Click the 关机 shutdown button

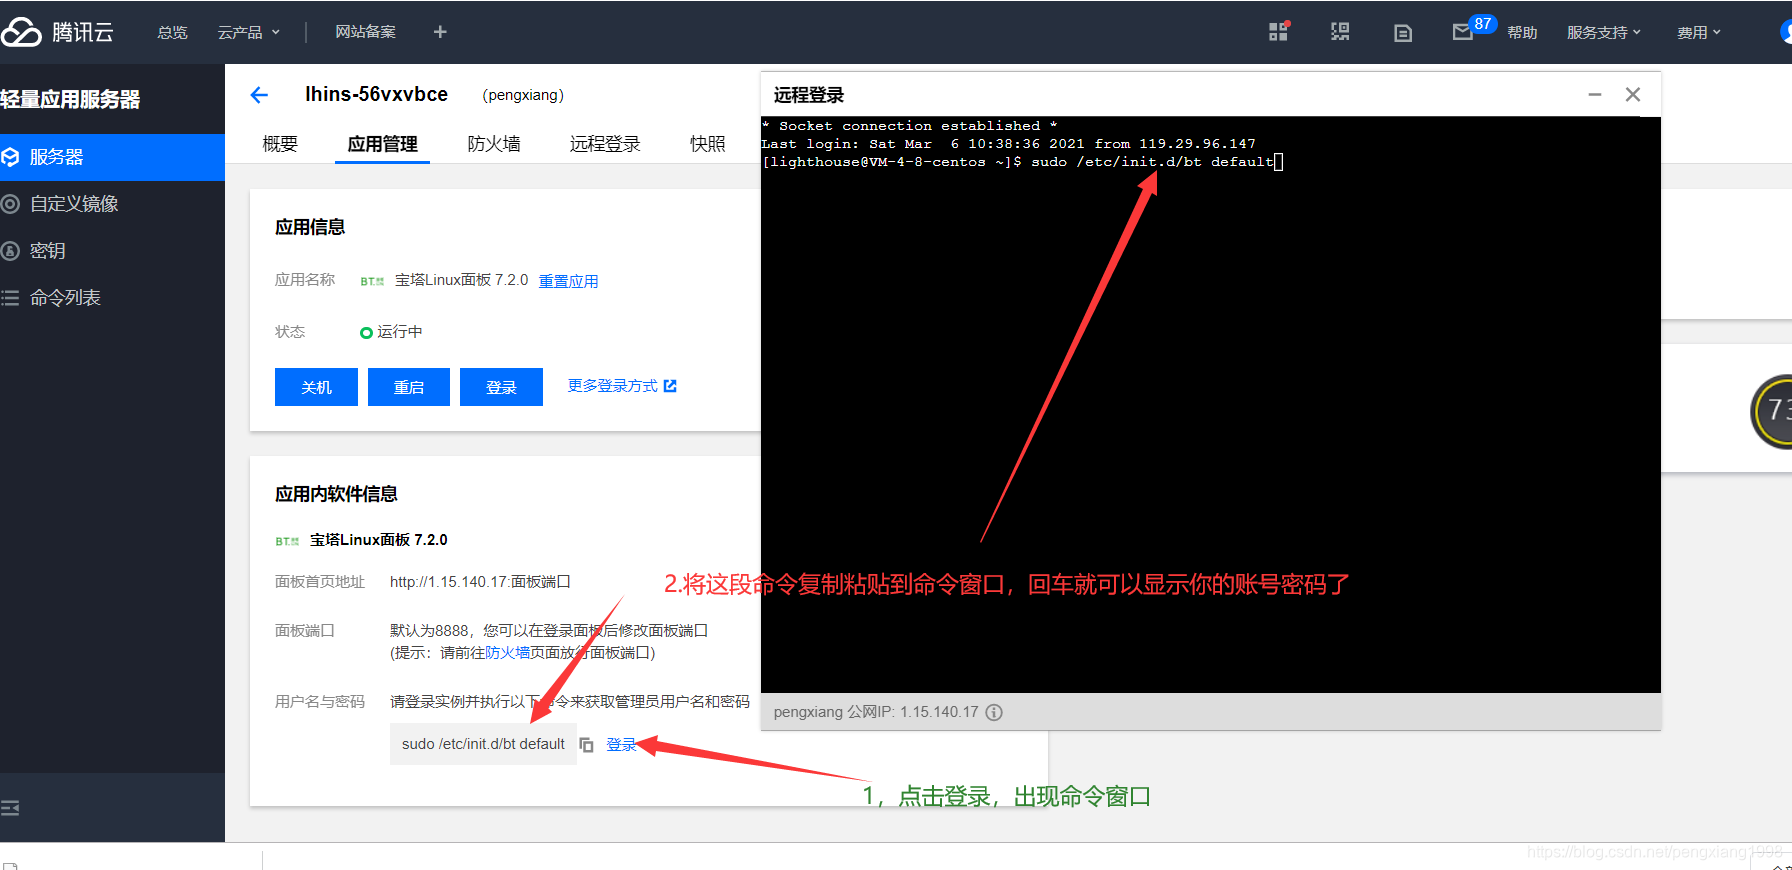pyautogui.click(x=316, y=387)
